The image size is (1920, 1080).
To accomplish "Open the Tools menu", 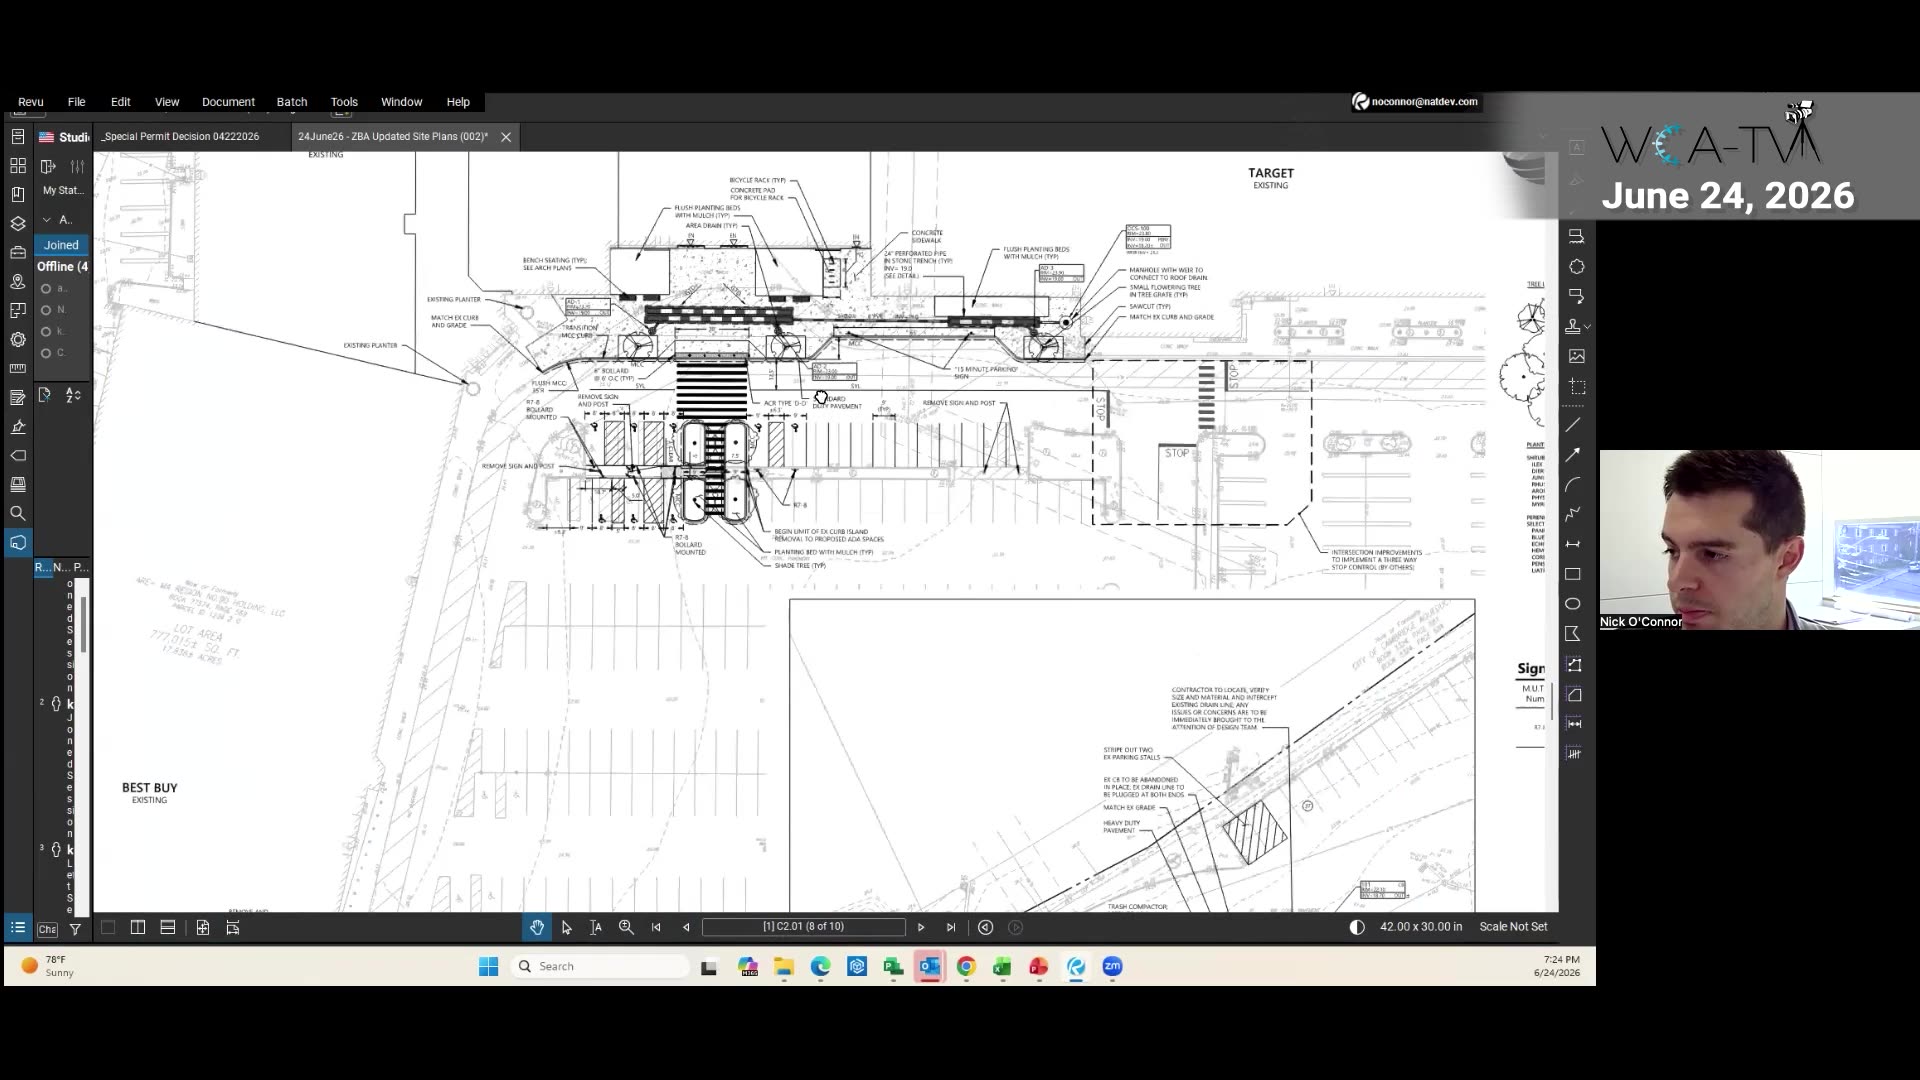I will [x=344, y=102].
